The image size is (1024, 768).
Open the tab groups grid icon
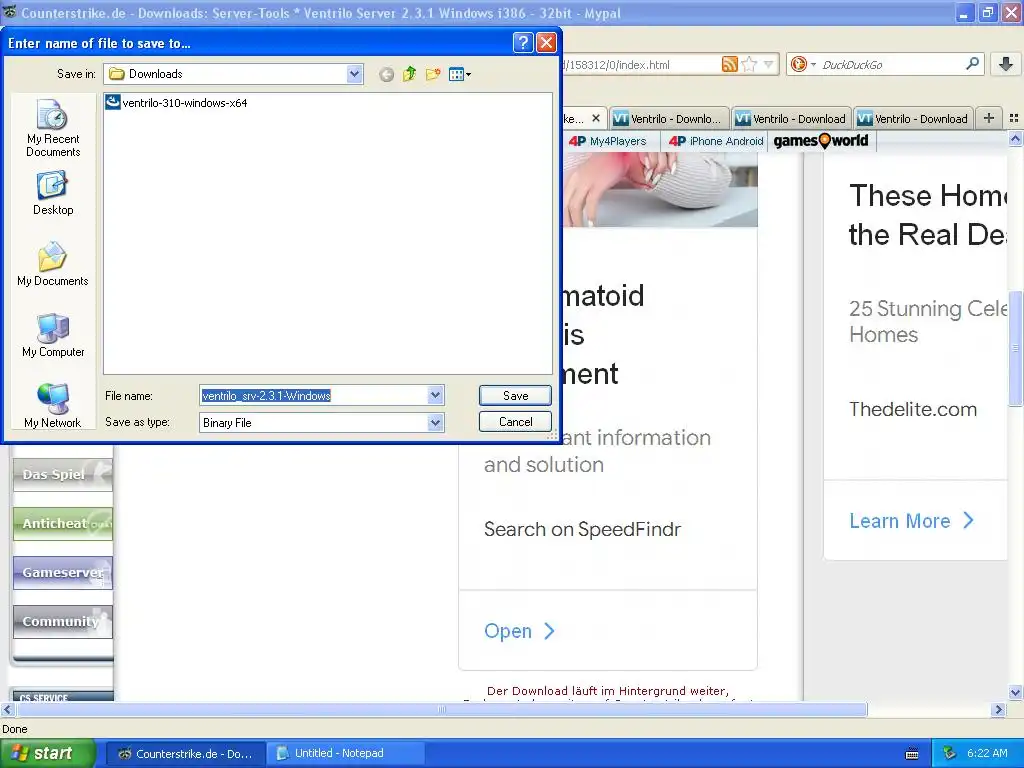(x=1014, y=118)
